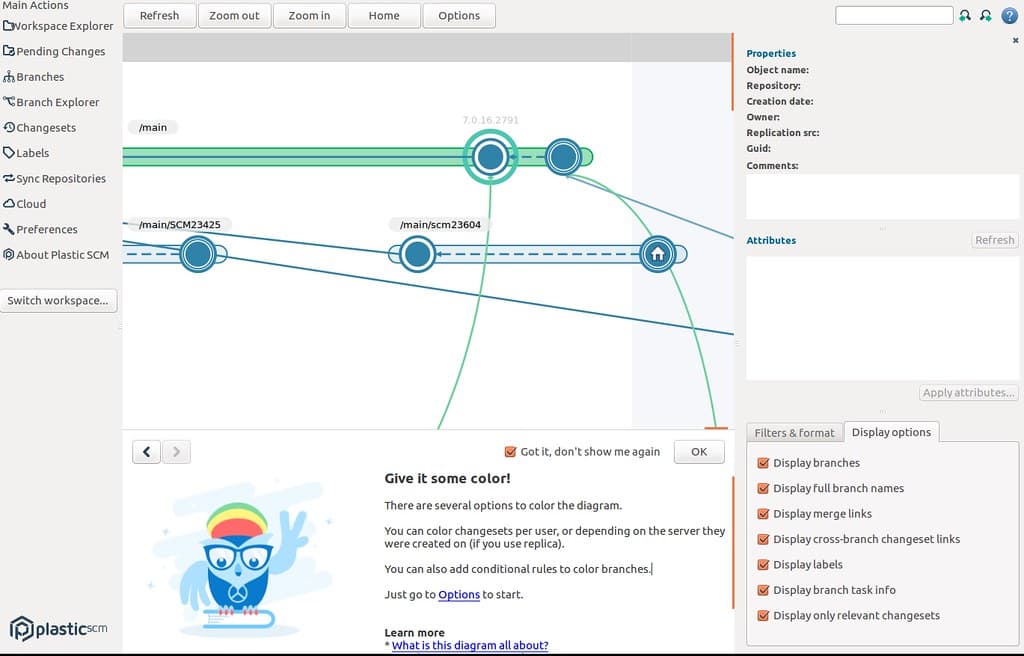Image resolution: width=1024 pixels, height=656 pixels.
Task: Select the Branches sidebar icon
Action: pos(36,76)
